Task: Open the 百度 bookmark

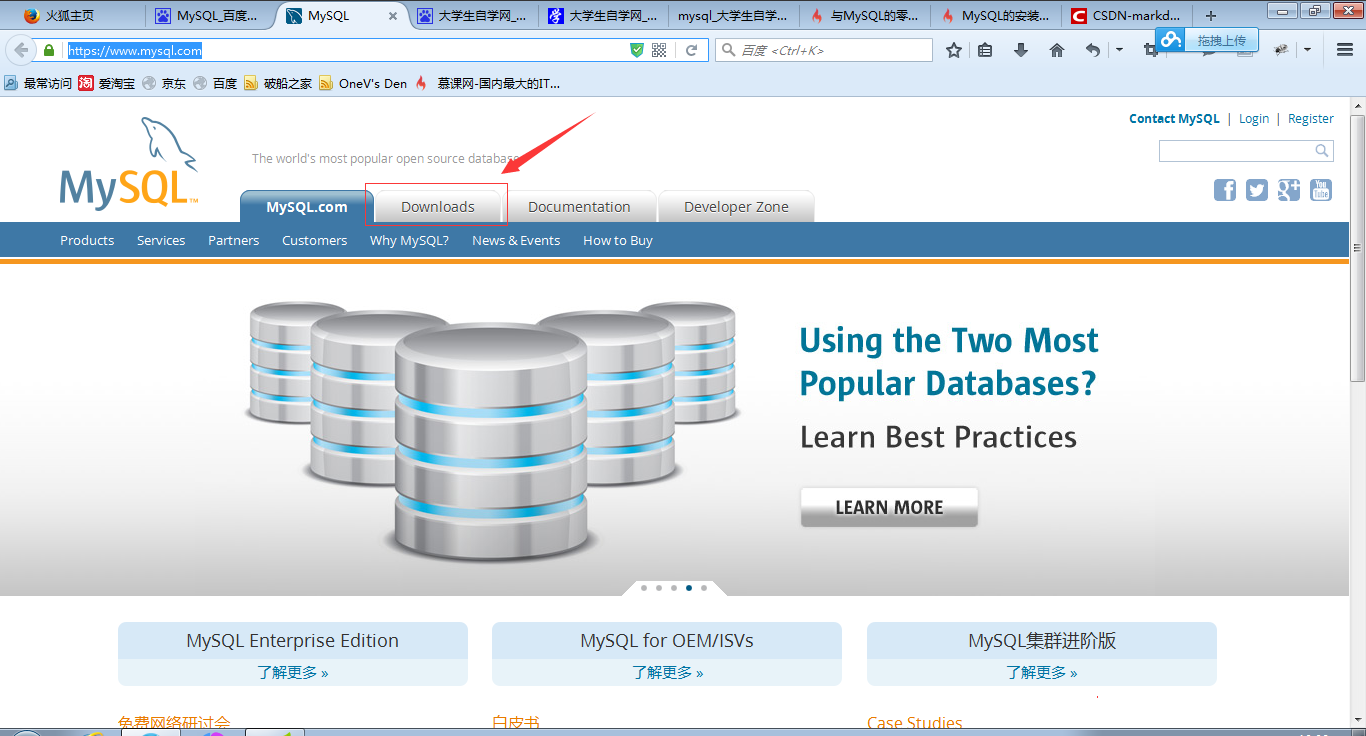Action: 215,84
